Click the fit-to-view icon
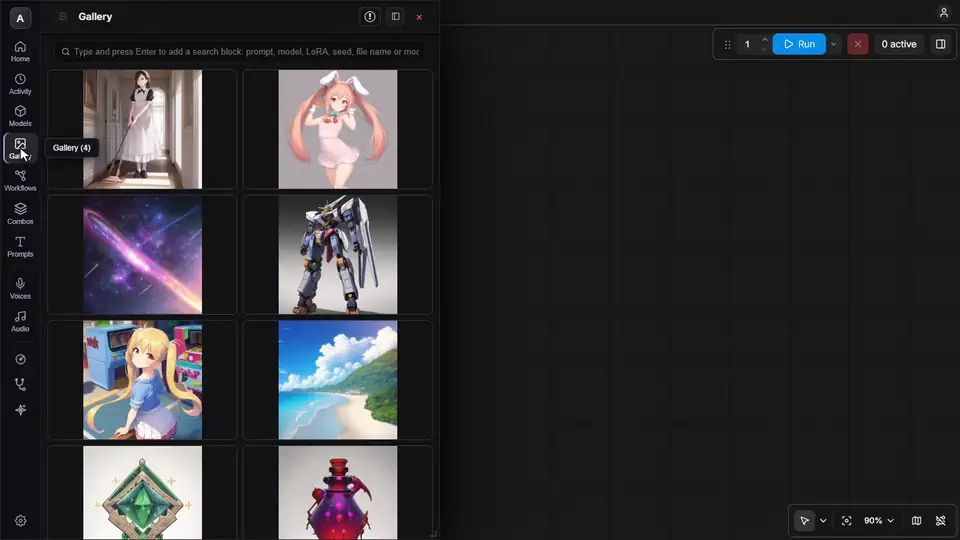Image resolution: width=960 pixels, height=540 pixels. point(846,521)
